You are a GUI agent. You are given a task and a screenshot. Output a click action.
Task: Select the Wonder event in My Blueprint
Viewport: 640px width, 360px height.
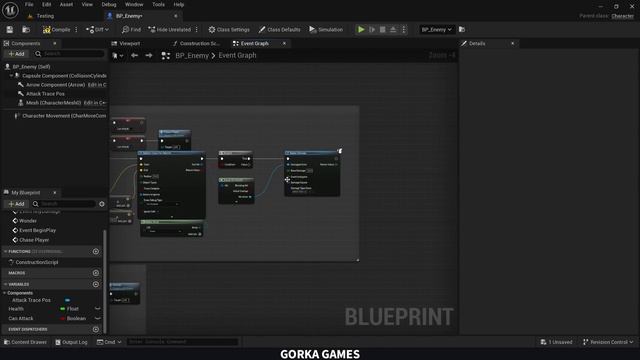tap(28, 221)
